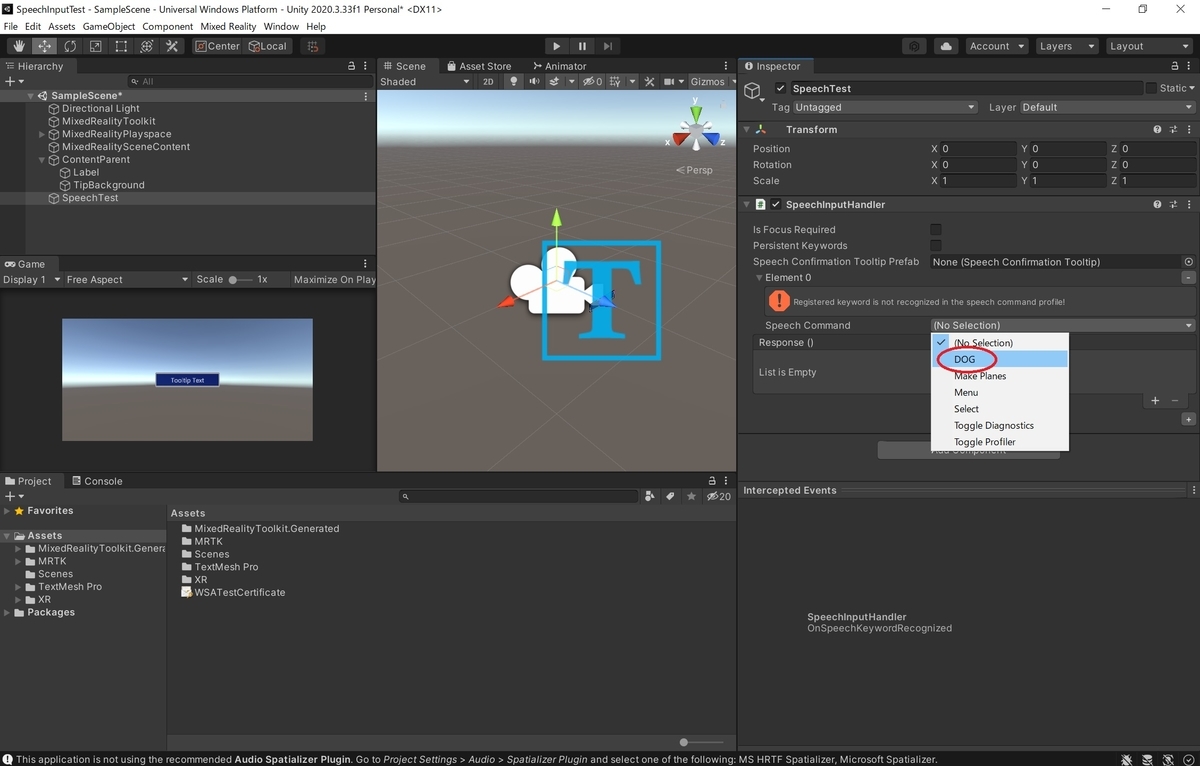
Task: Open Transform preset settings icon
Action: tap(1172, 130)
